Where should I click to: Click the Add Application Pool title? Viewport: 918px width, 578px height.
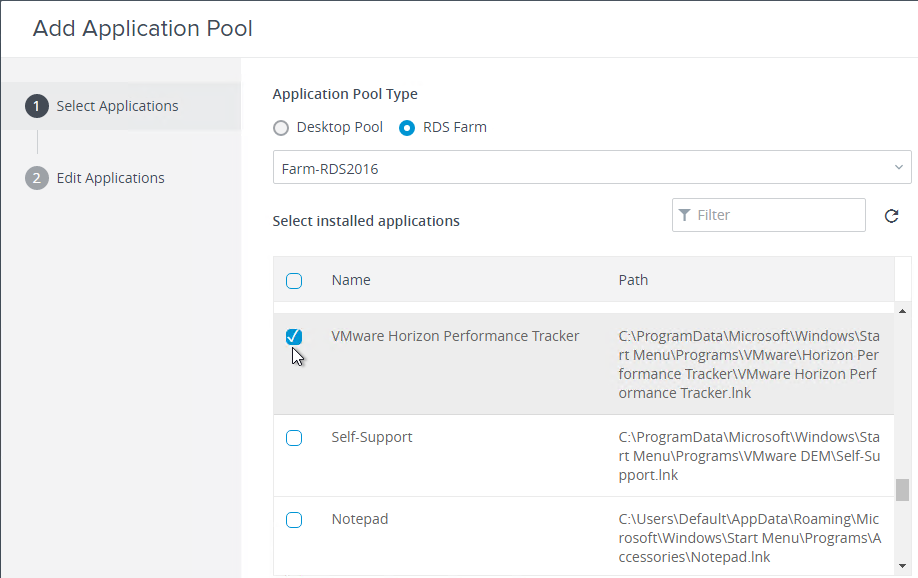click(x=143, y=29)
